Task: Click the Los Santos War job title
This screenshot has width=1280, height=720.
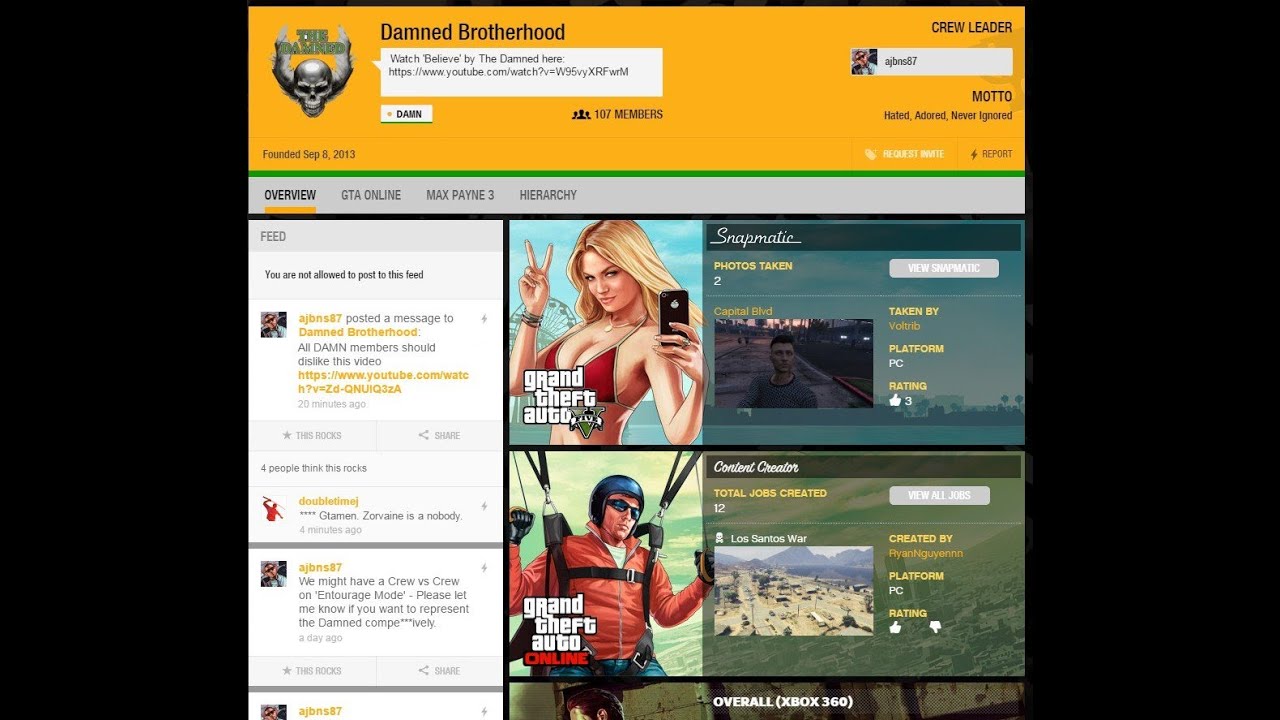Action: click(x=768, y=539)
